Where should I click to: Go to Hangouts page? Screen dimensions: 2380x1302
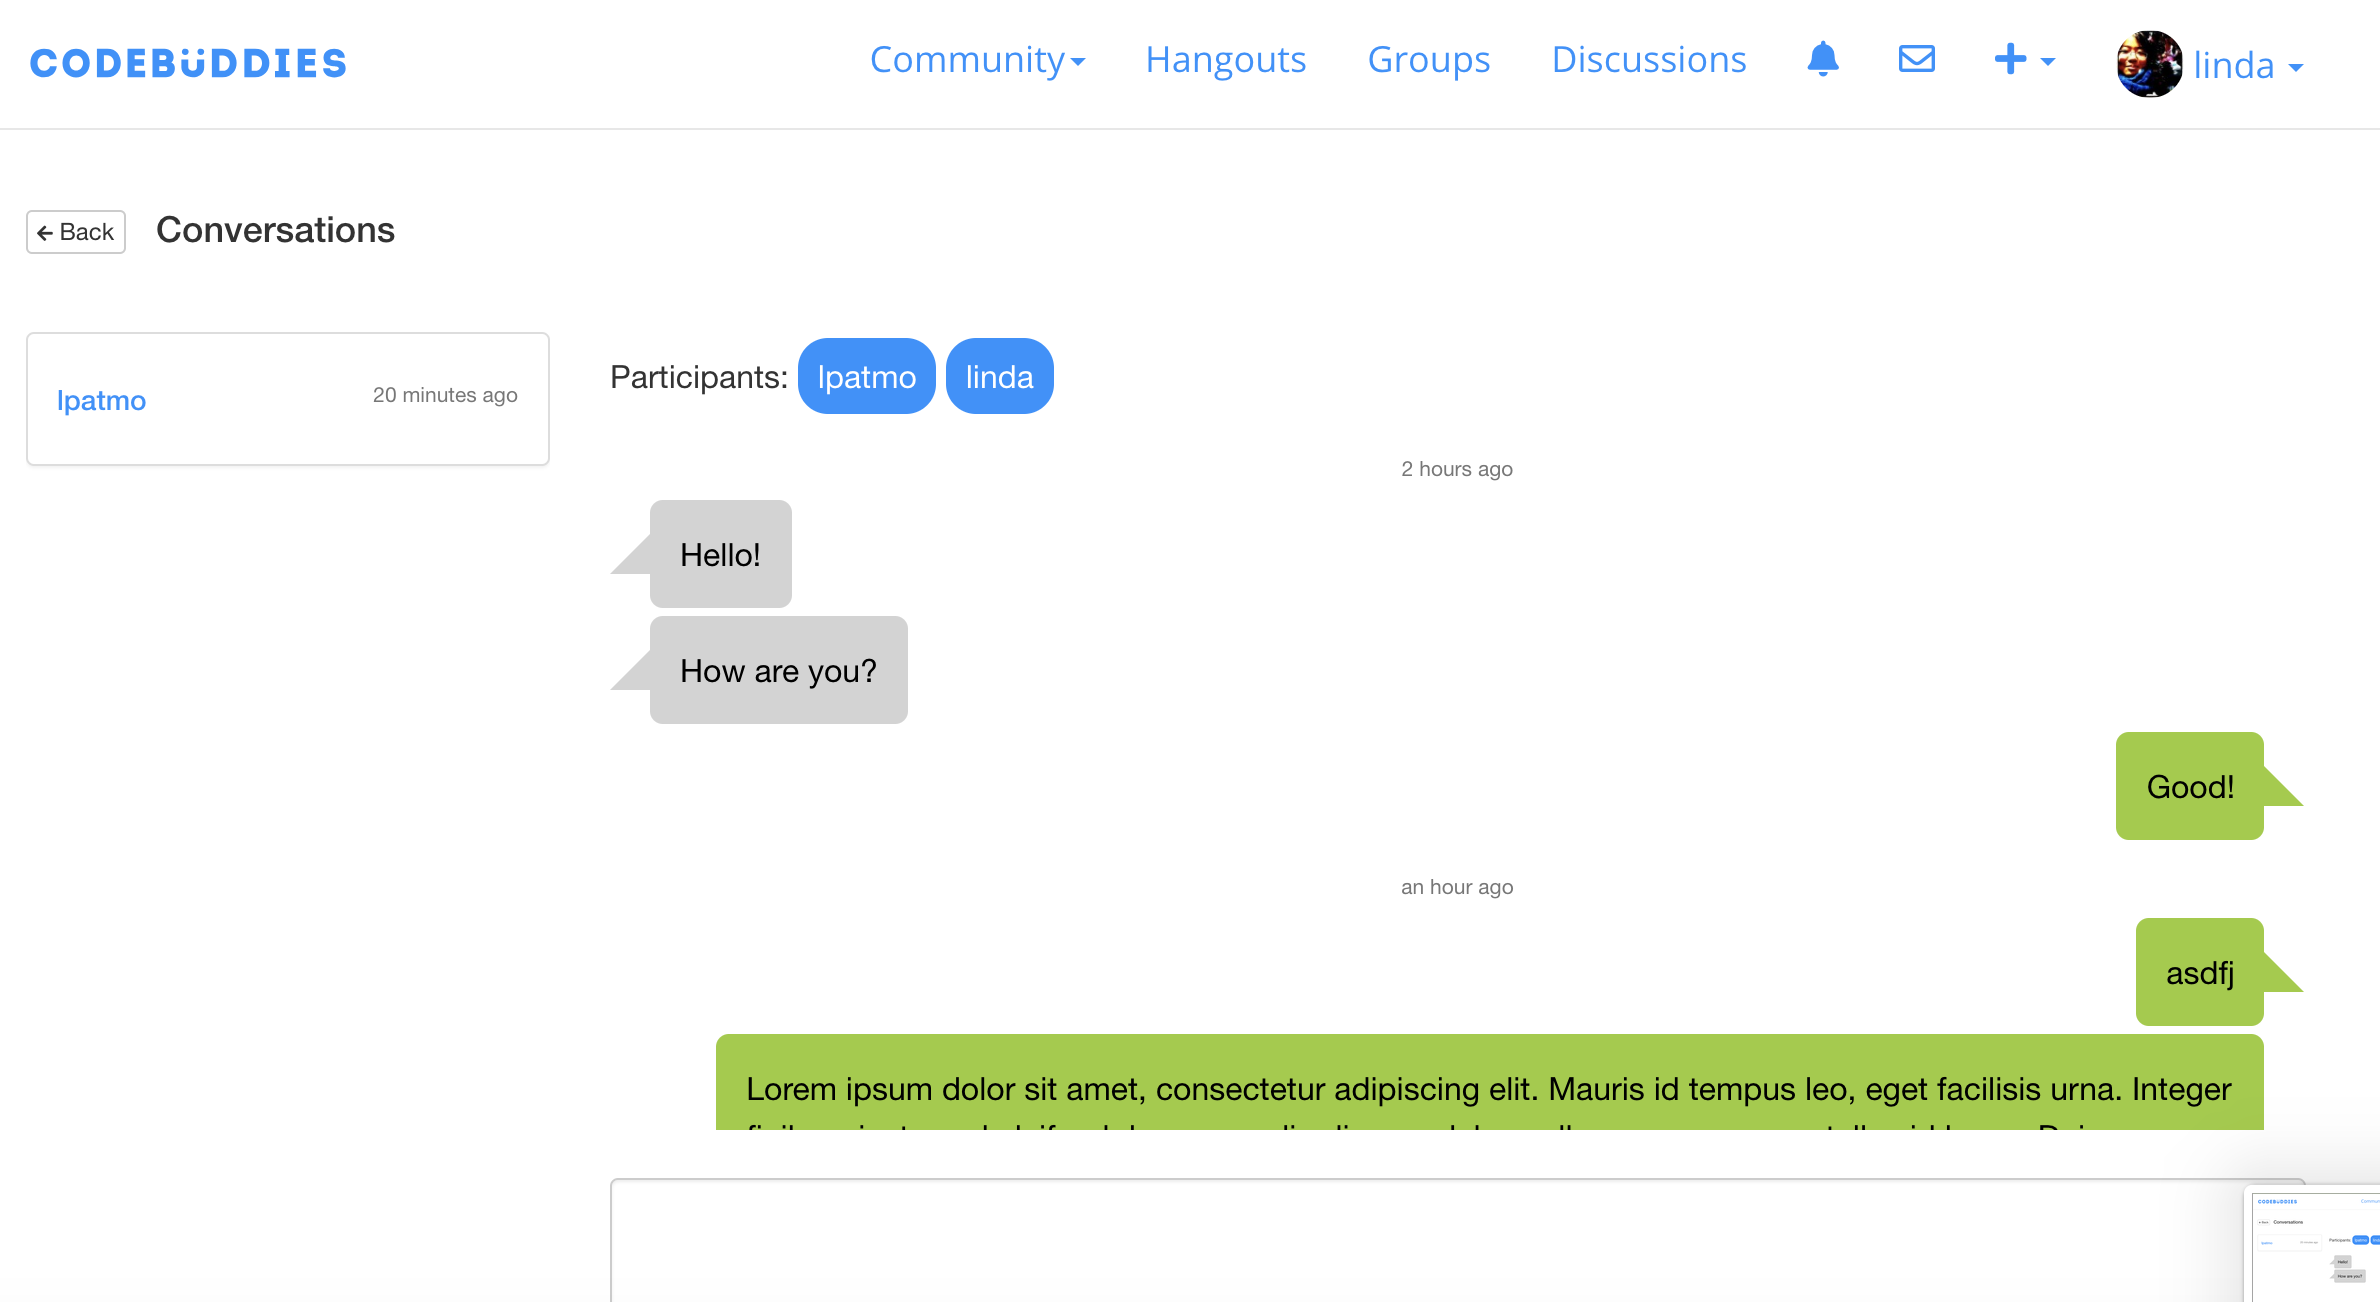pyautogui.click(x=1226, y=60)
